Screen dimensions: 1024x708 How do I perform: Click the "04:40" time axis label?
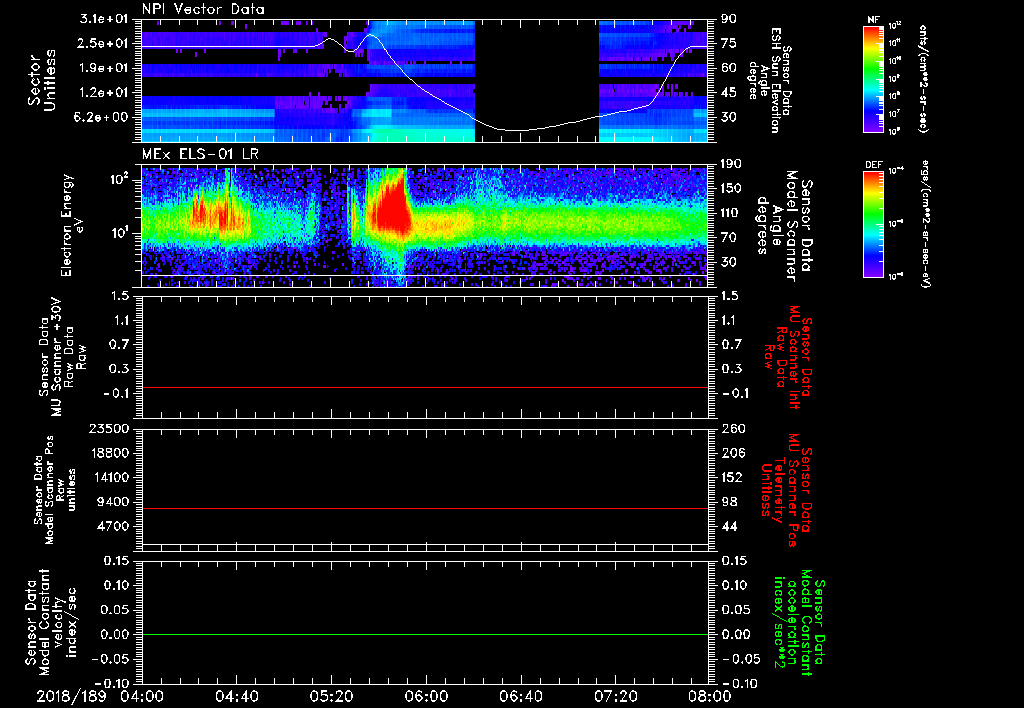pos(236,696)
